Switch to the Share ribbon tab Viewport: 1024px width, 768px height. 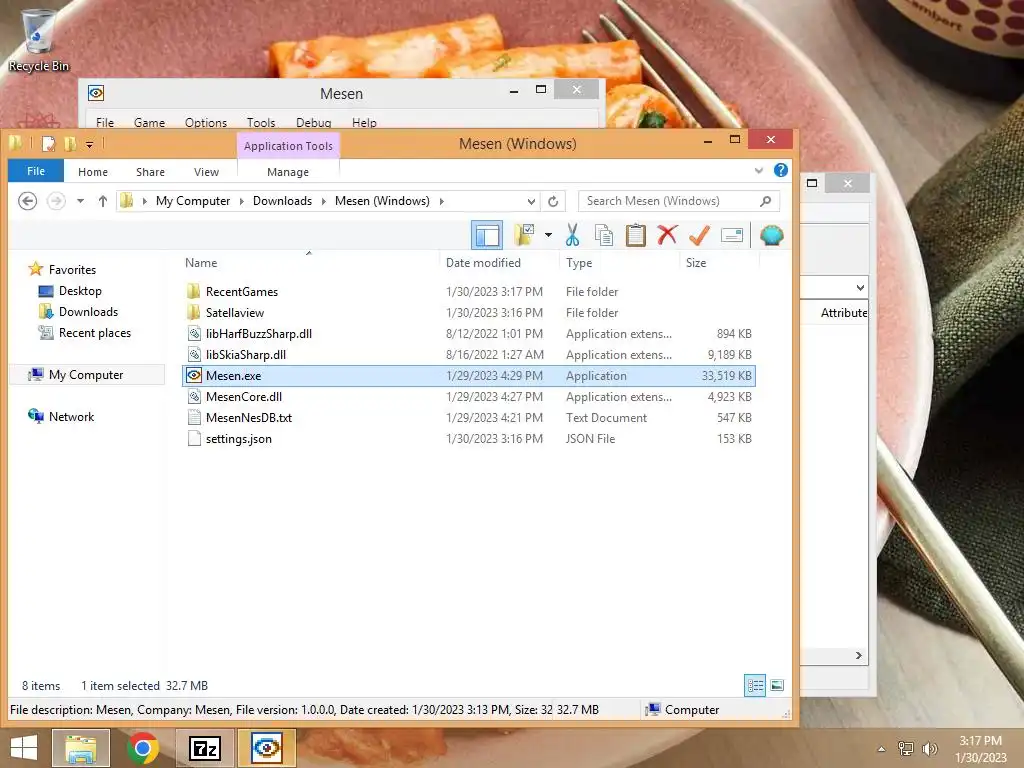tap(150, 172)
